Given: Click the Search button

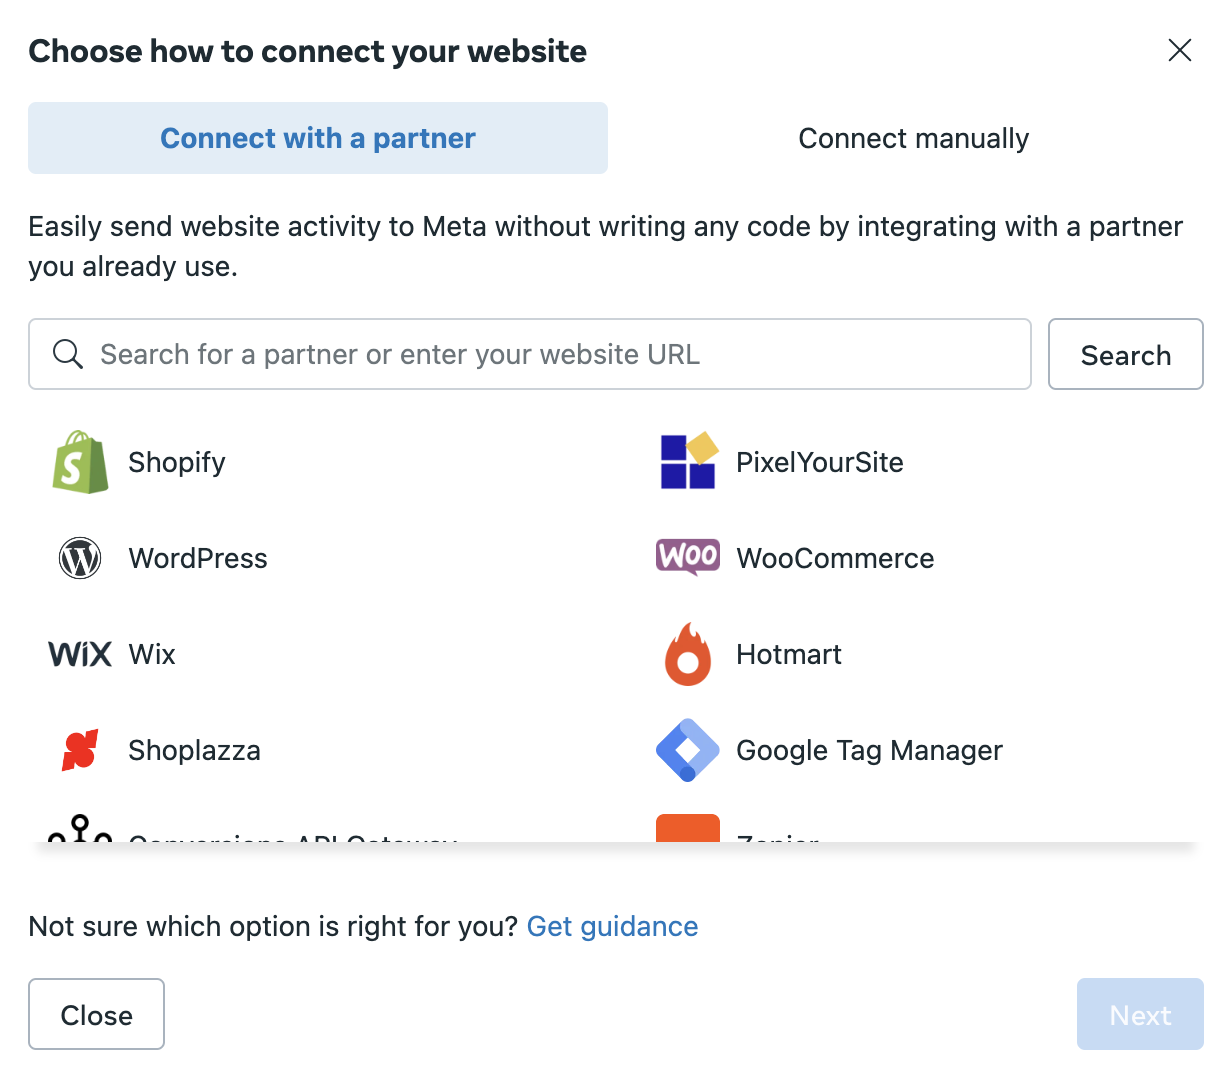Looking at the screenshot, I should click(x=1126, y=354).
